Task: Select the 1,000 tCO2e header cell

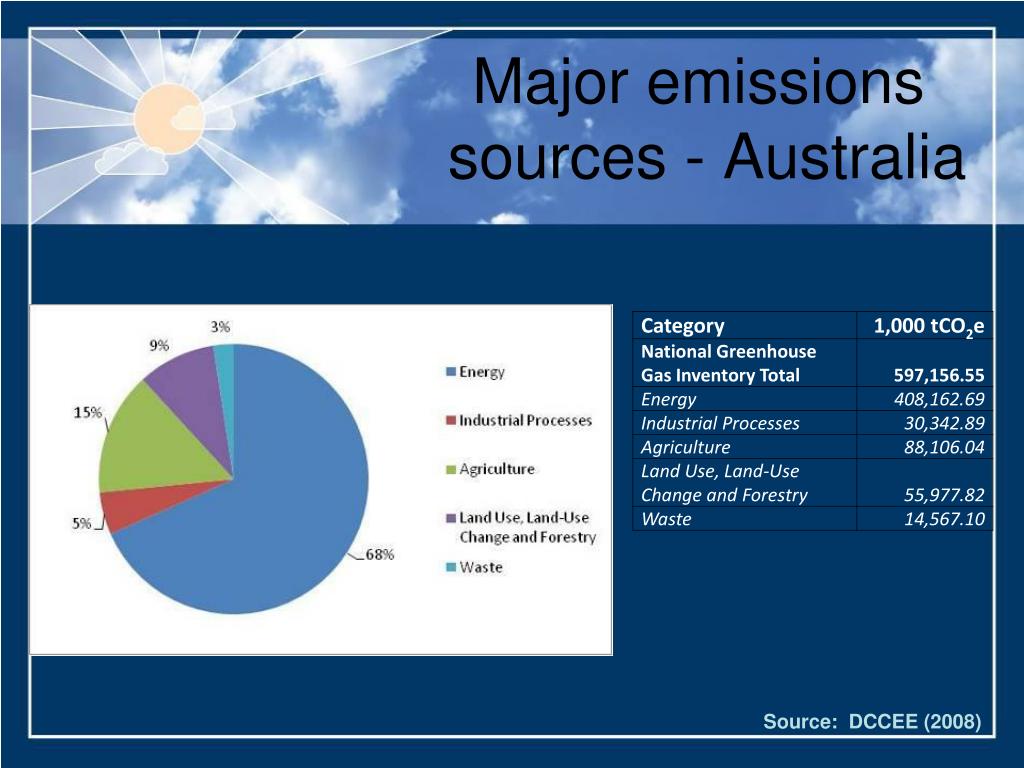Action: click(x=925, y=325)
